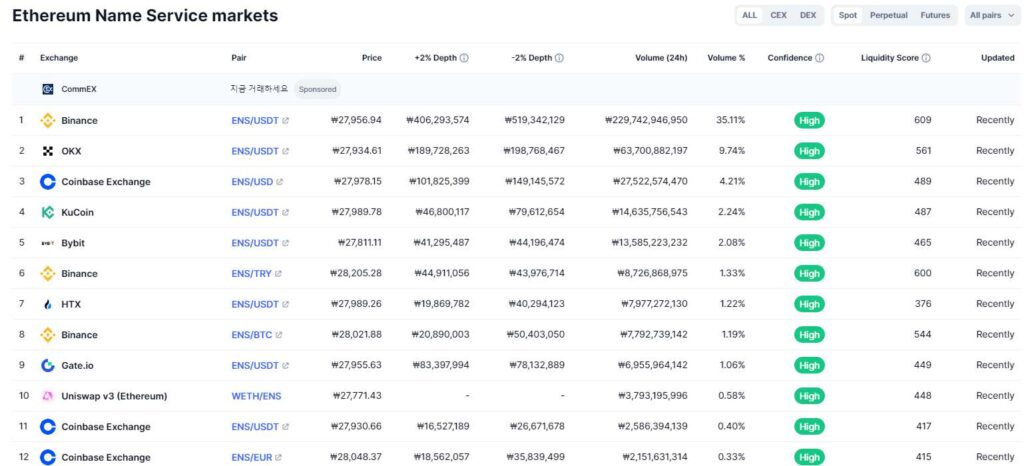Click the Sponsored badge in CommEX row
The height and width of the screenshot is (466, 1024).
pyautogui.click(x=317, y=89)
